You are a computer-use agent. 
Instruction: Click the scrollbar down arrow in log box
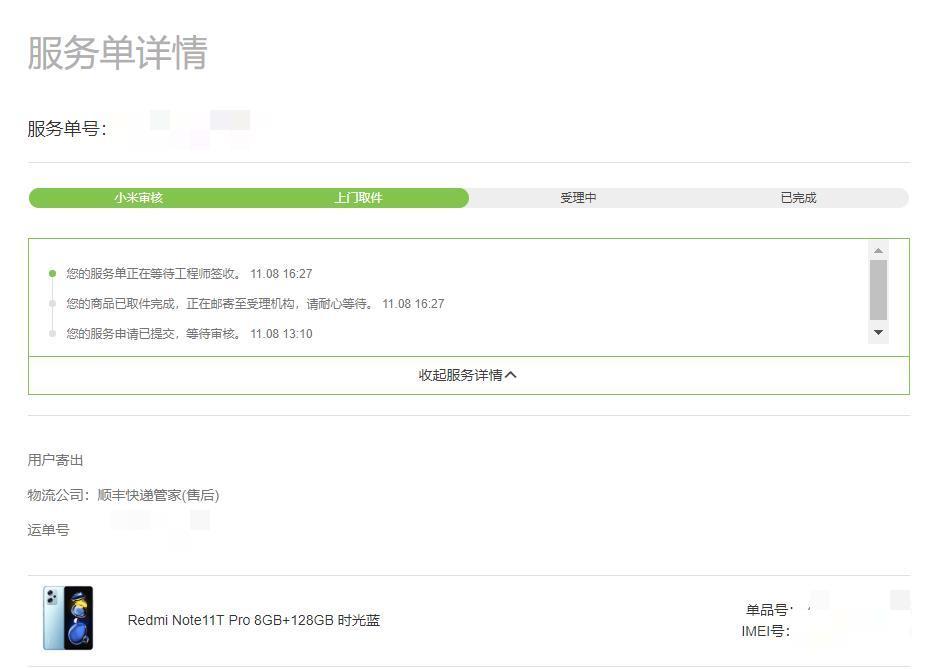click(x=878, y=332)
